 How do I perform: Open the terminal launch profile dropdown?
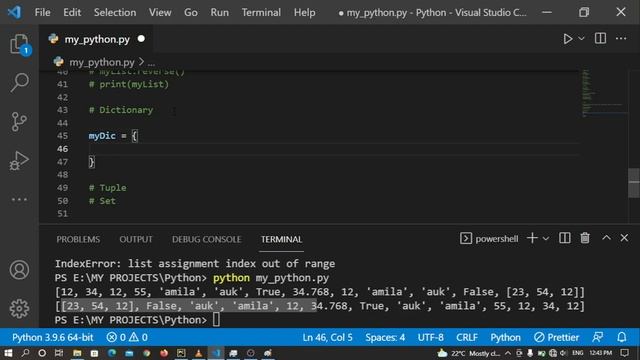[x=546, y=238]
